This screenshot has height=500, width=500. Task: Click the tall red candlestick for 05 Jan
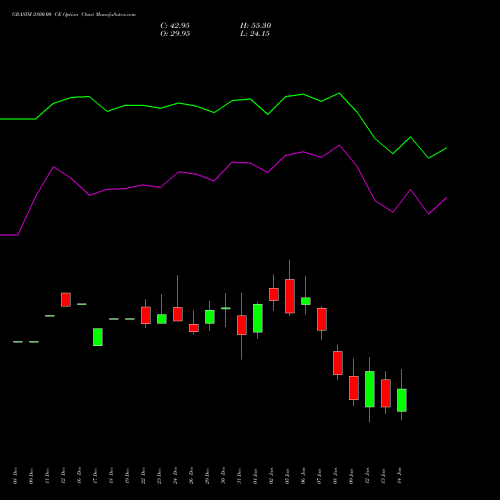coord(290,296)
